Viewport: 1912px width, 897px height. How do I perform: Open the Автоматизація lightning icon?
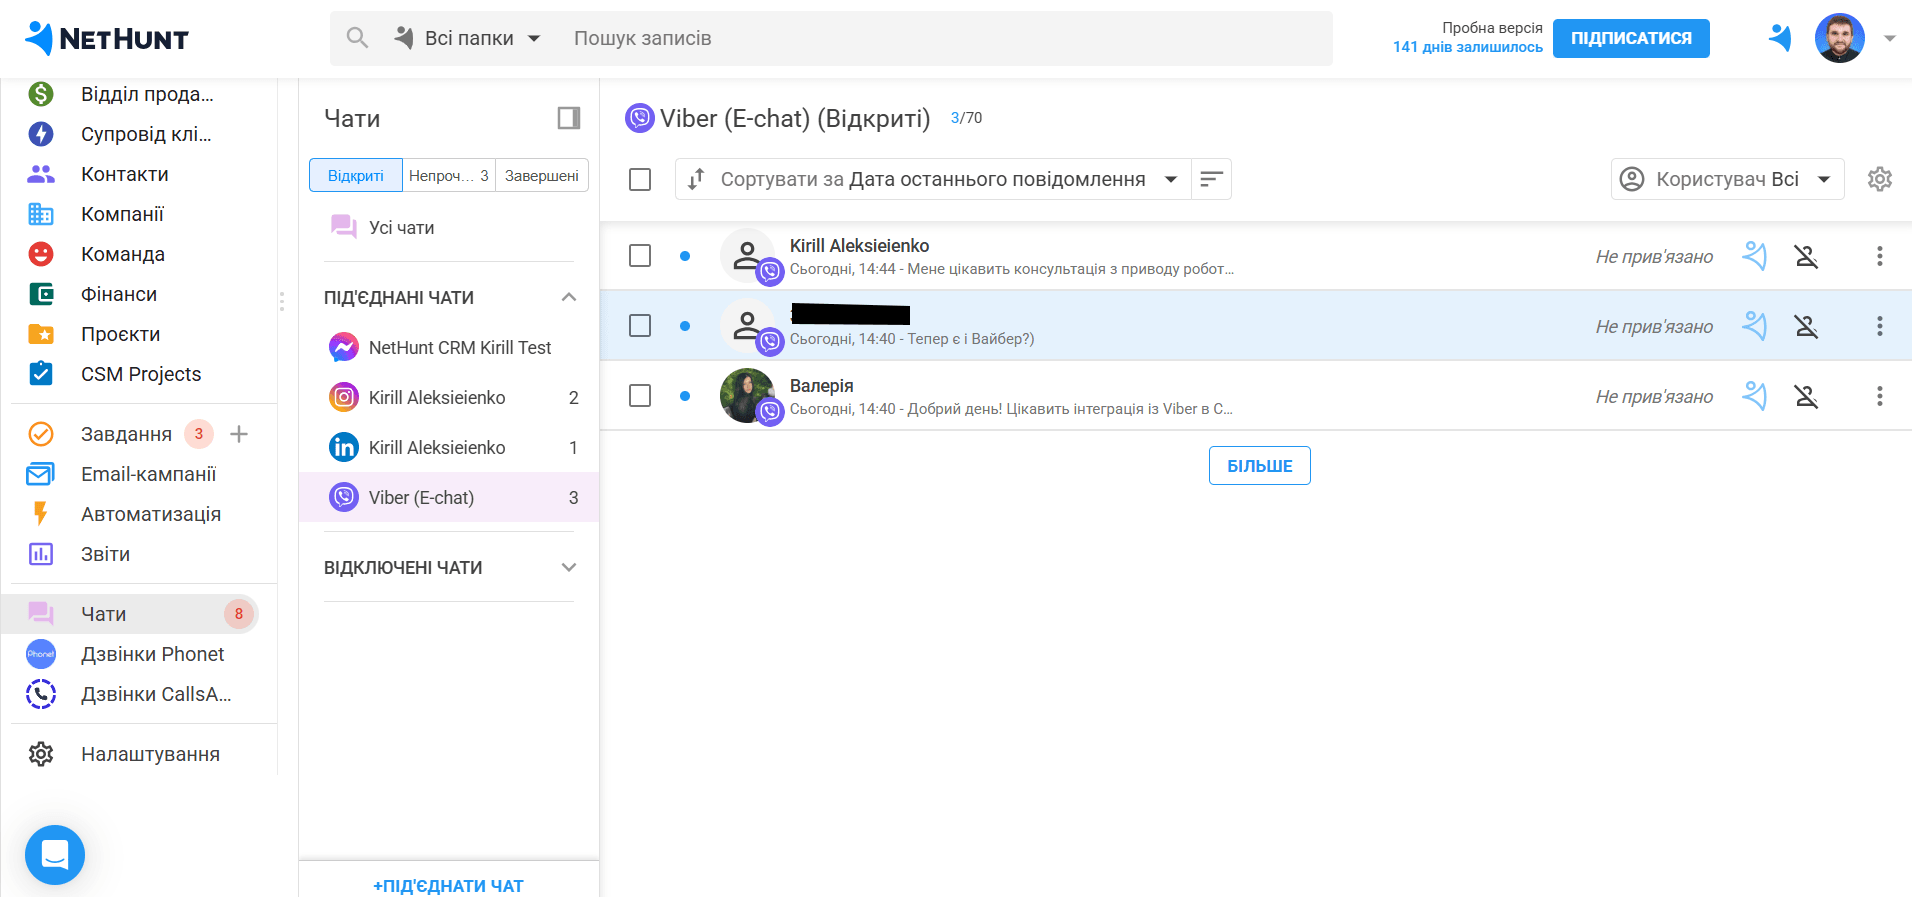41,514
